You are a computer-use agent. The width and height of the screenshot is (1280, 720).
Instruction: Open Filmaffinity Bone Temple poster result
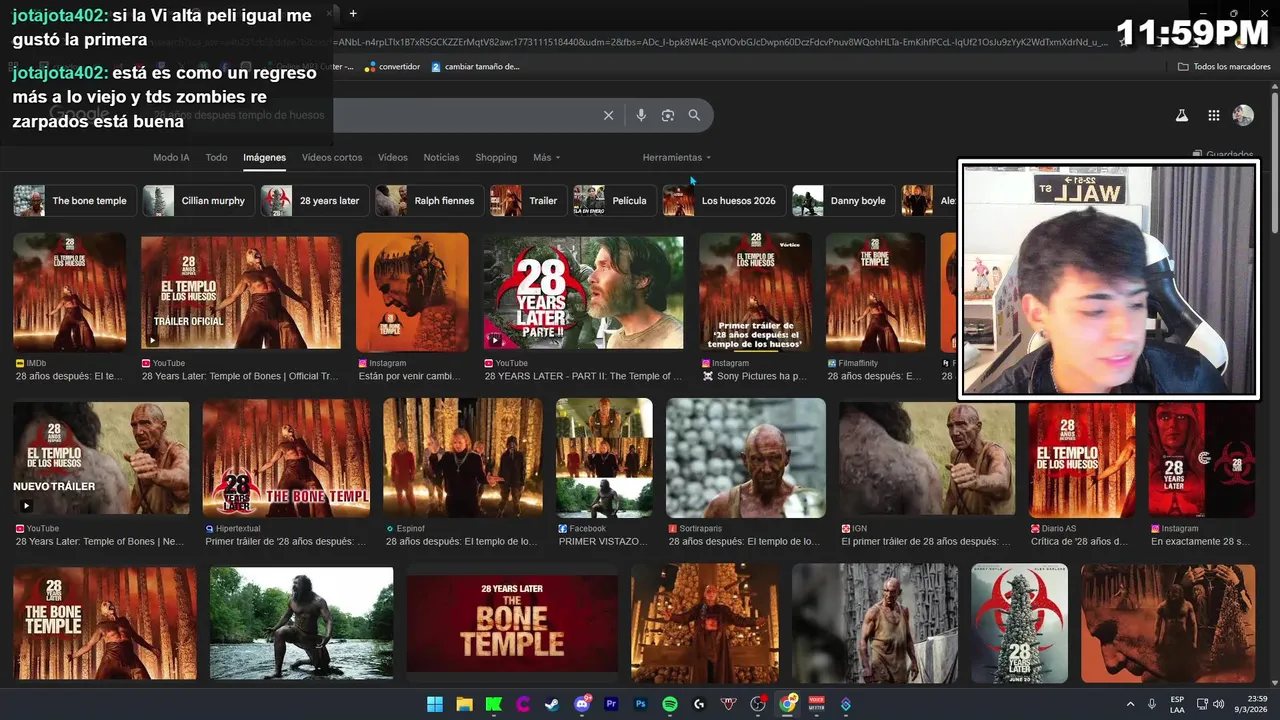coord(876,292)
